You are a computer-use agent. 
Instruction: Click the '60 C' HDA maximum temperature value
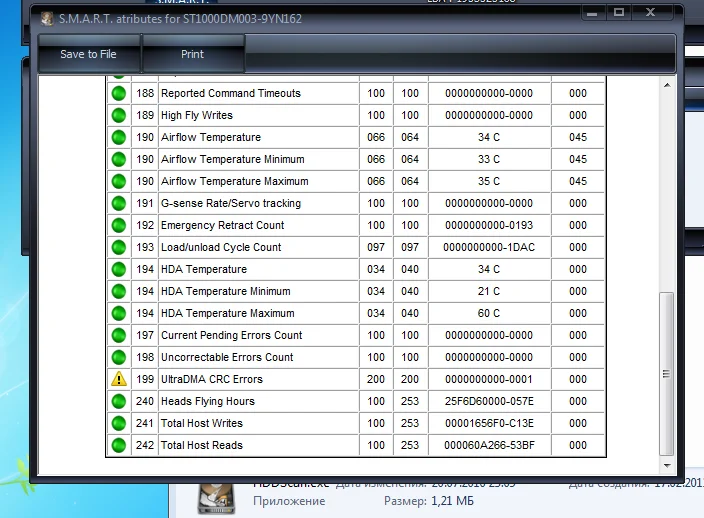[x=488, y=313]
